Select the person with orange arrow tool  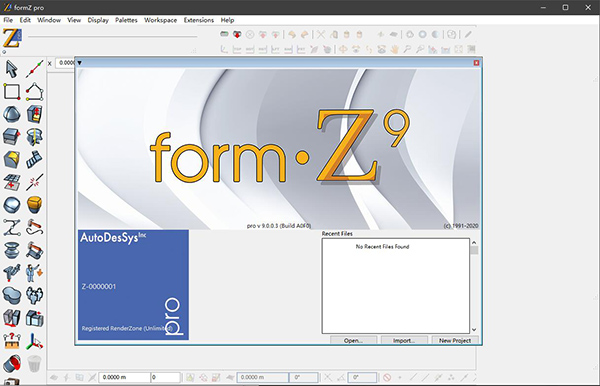pos(34,273)
